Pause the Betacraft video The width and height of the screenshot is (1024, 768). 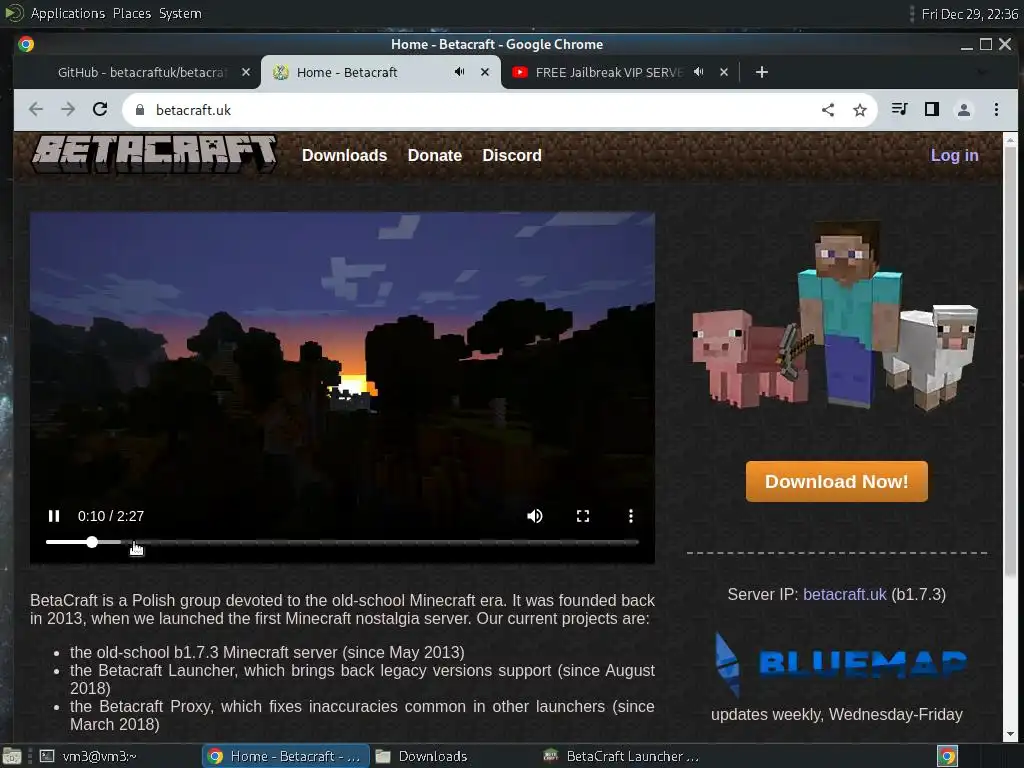tap(54, 516)
